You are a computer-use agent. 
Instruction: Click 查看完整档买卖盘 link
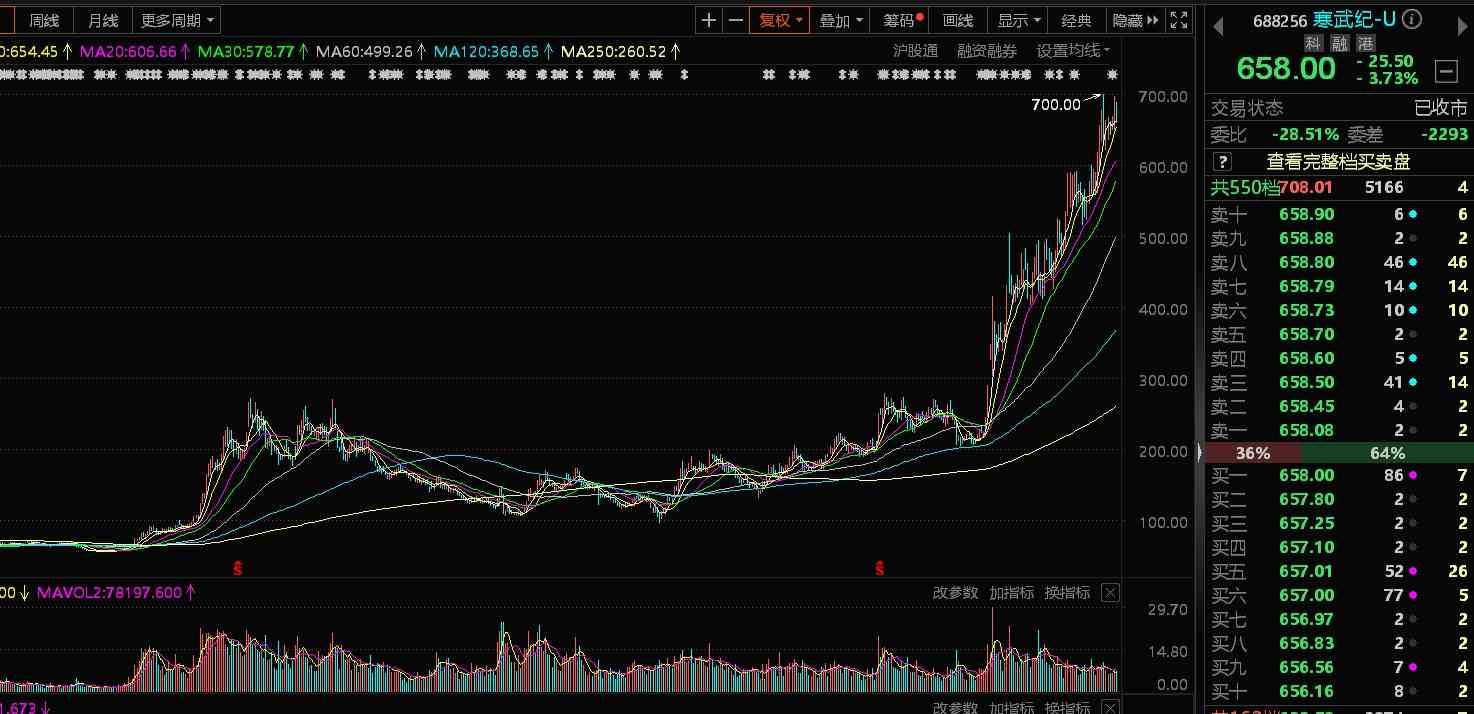(1338, 161)
